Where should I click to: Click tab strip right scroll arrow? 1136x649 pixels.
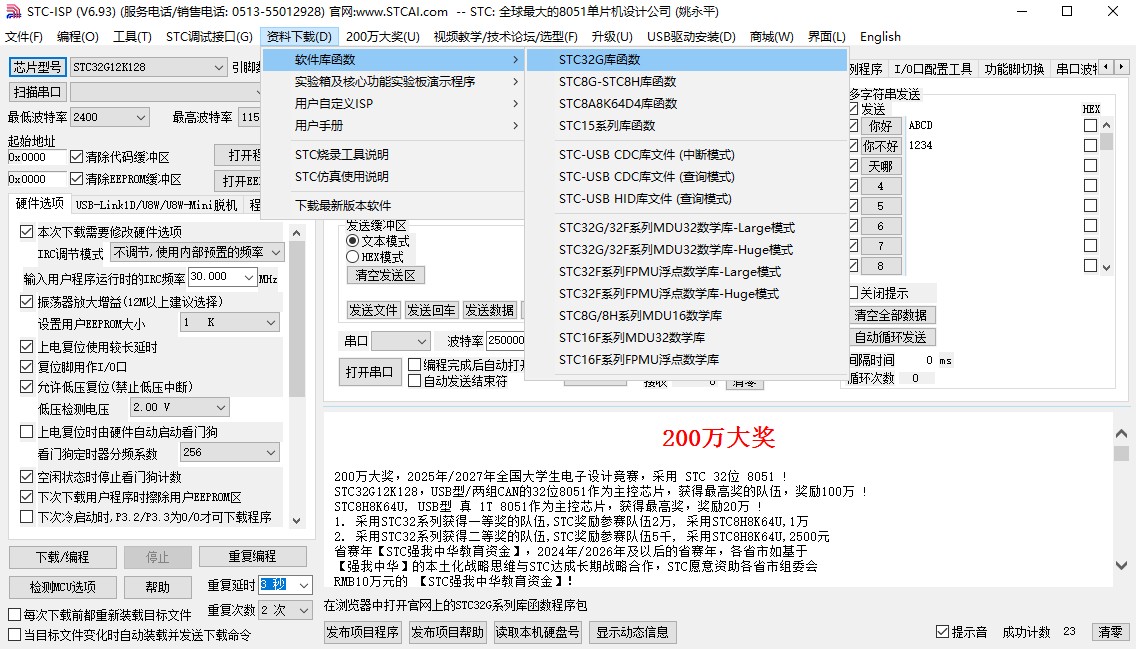pos(1122,67)
